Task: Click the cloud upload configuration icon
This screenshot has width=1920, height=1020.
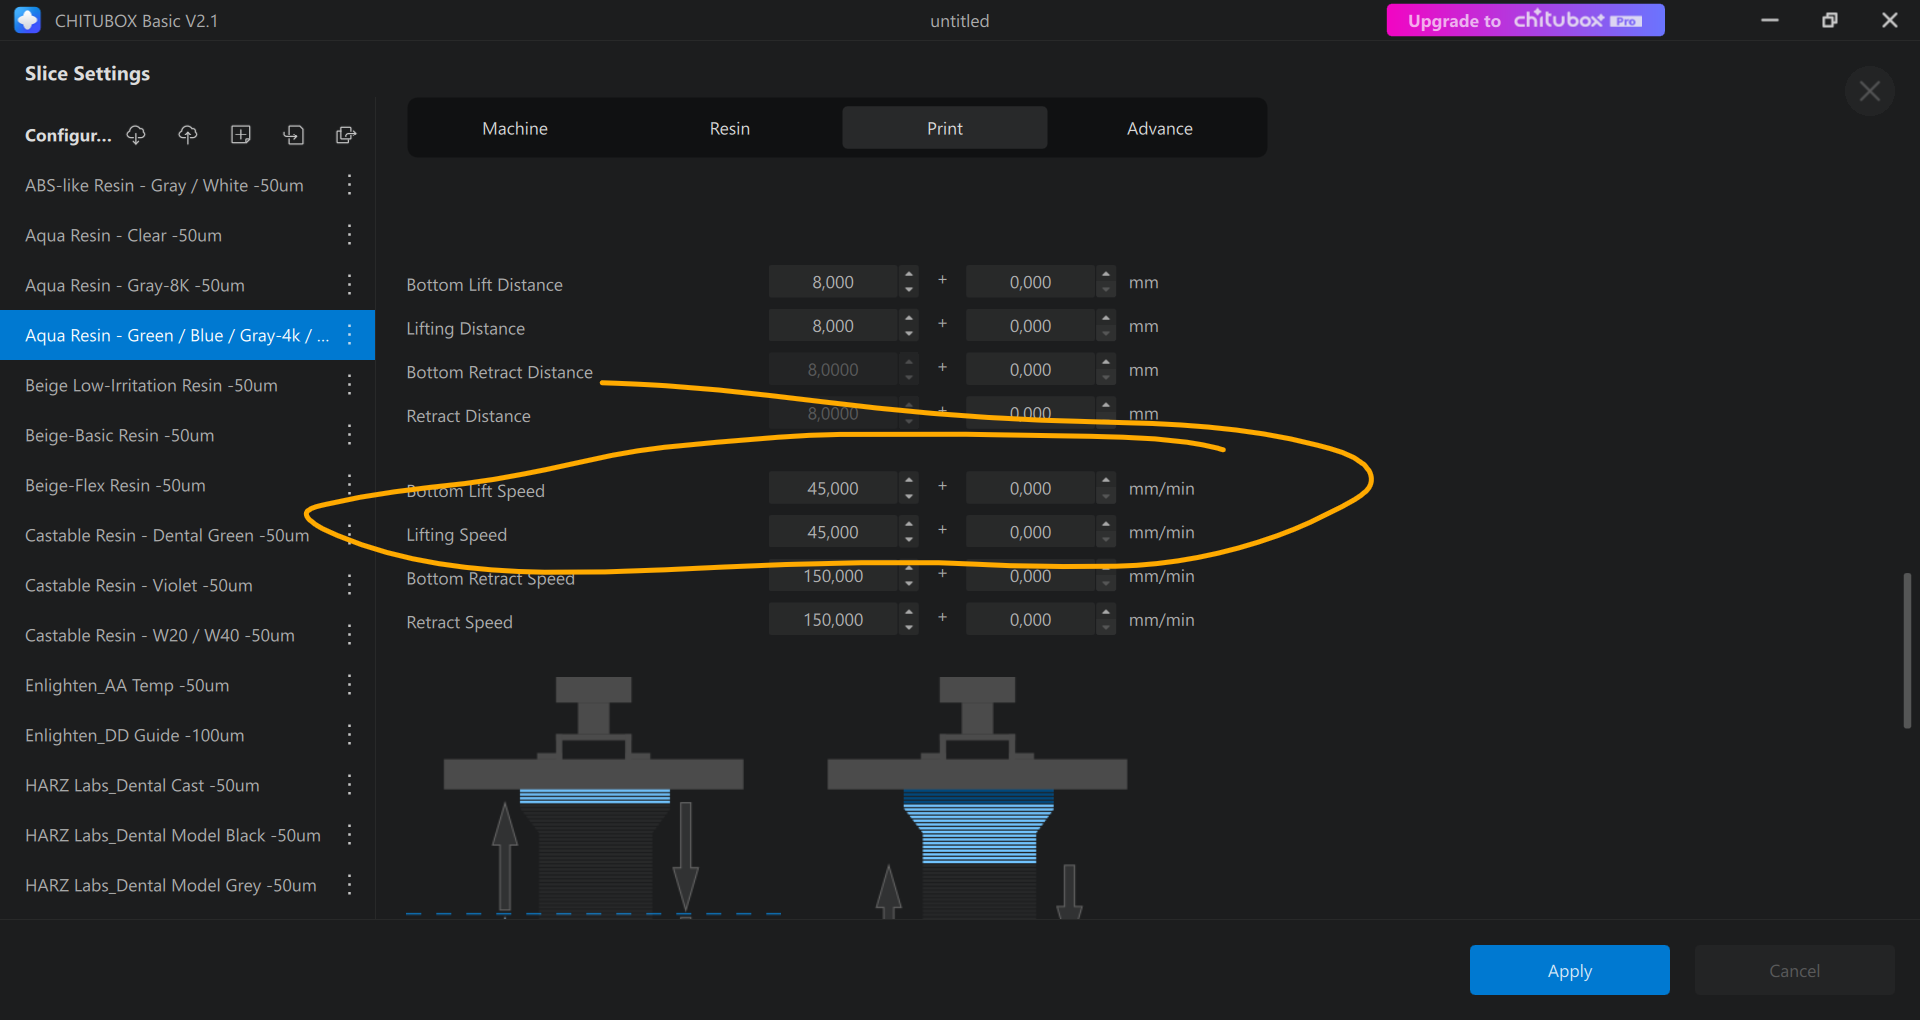Action: pyautogui.click(x=188, y=134)
